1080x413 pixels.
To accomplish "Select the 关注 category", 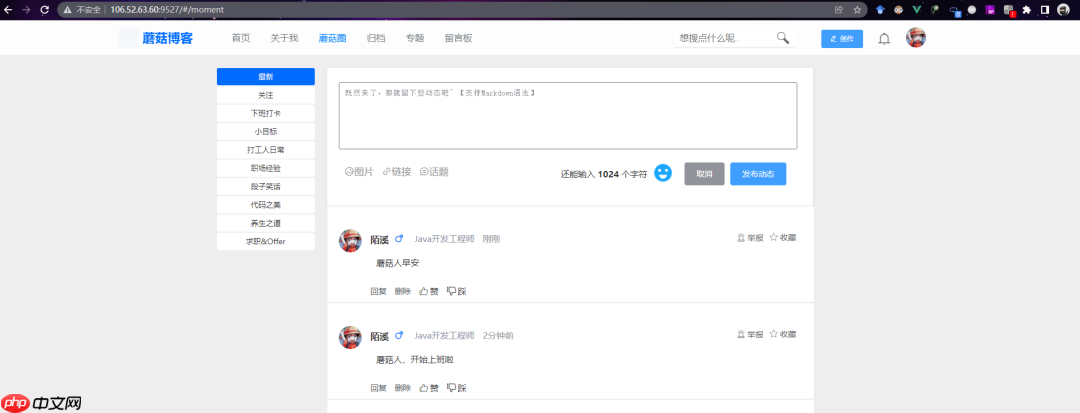I will click(266, 95).
